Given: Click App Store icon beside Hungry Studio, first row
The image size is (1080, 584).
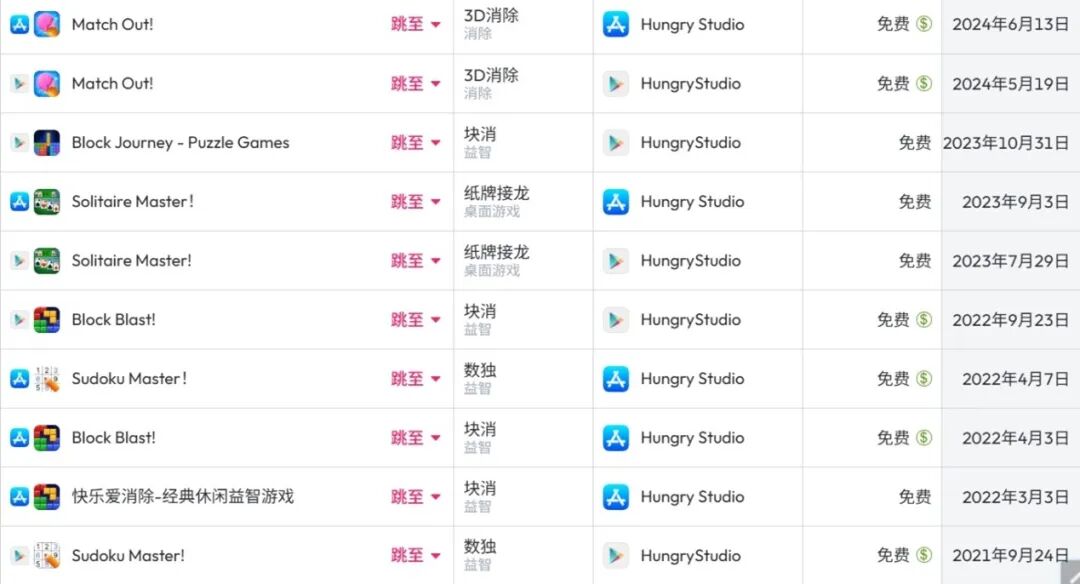Looking at the screenshot, I should coord(616,24).
